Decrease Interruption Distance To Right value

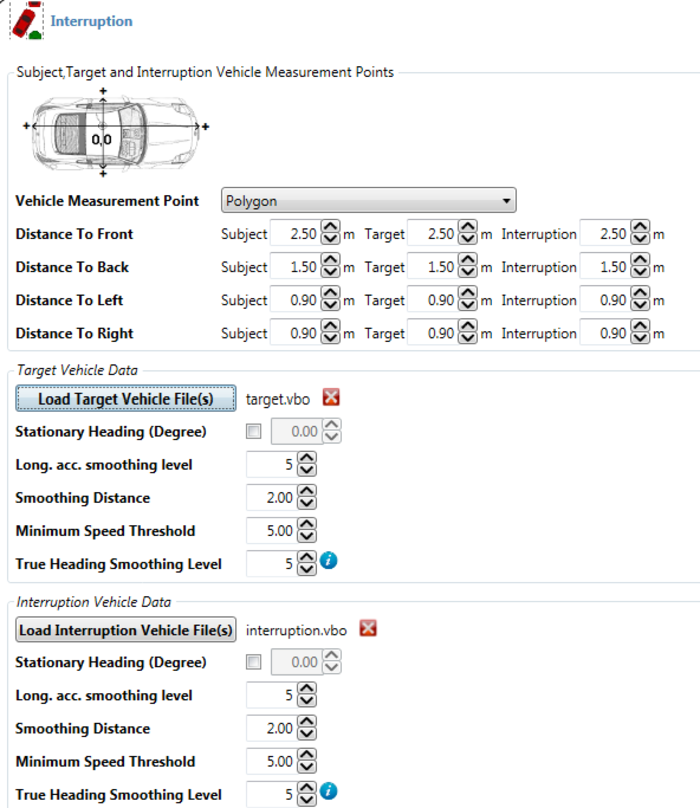click(640, 339)
